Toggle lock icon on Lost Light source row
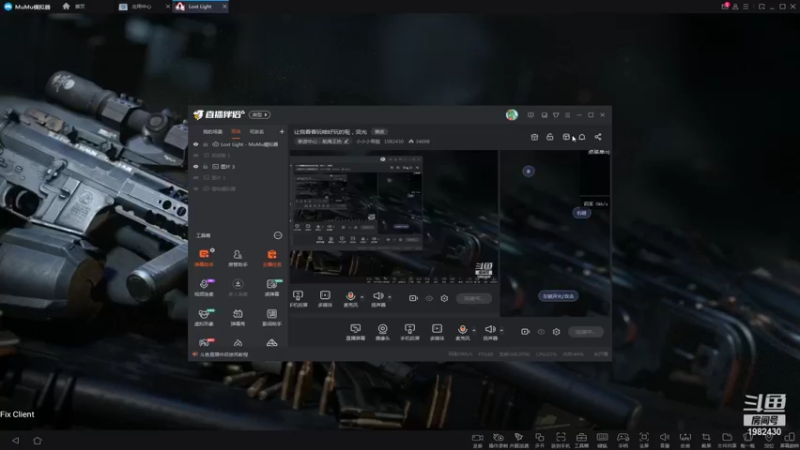The width and height of the screenshot is (800, 450). tap(206, 144)
